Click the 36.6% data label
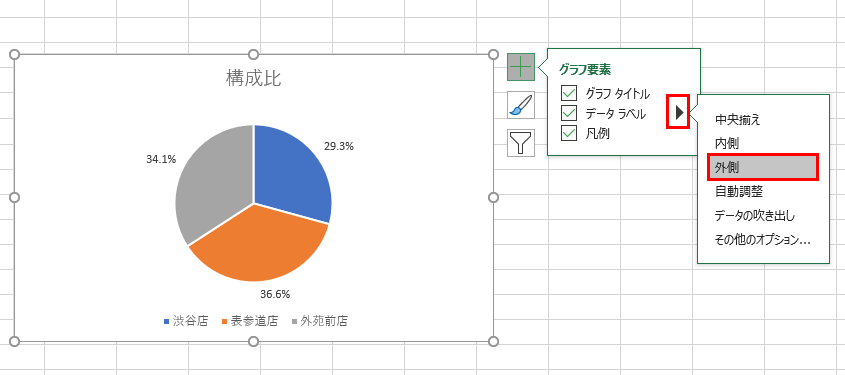Image resolution: width=845 pixels, height=375 pixels. (275, 294)
